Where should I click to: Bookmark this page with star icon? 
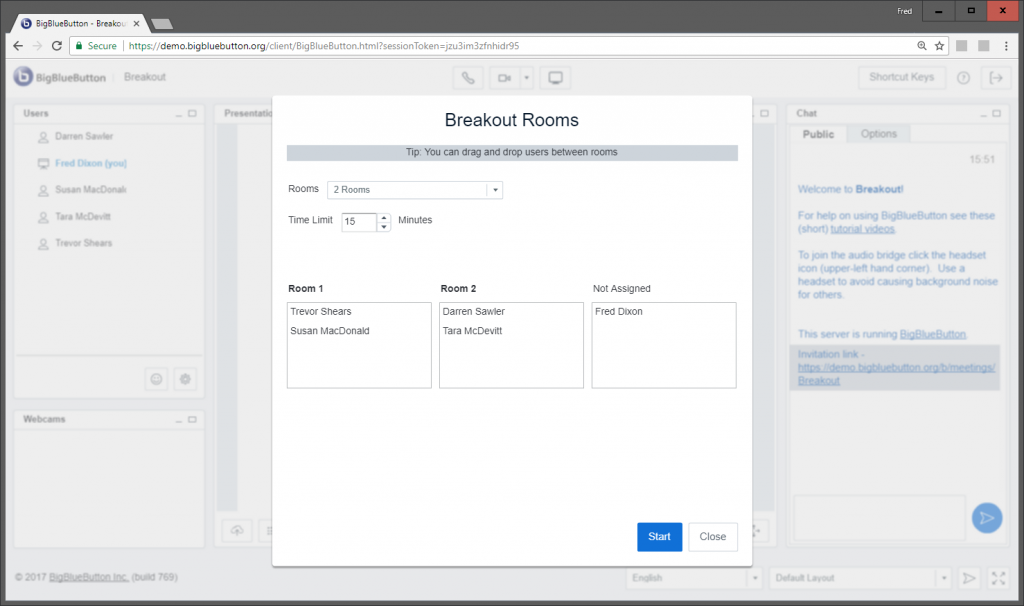939,46
